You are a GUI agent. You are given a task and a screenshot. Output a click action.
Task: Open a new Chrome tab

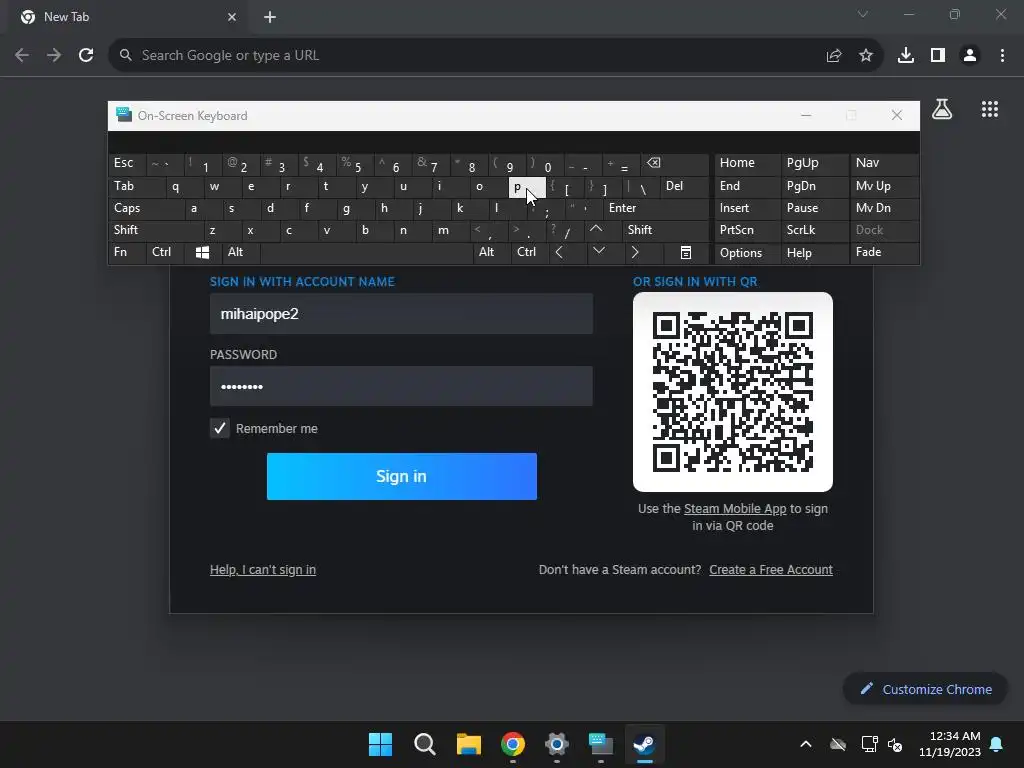click(x=270, y=17)
